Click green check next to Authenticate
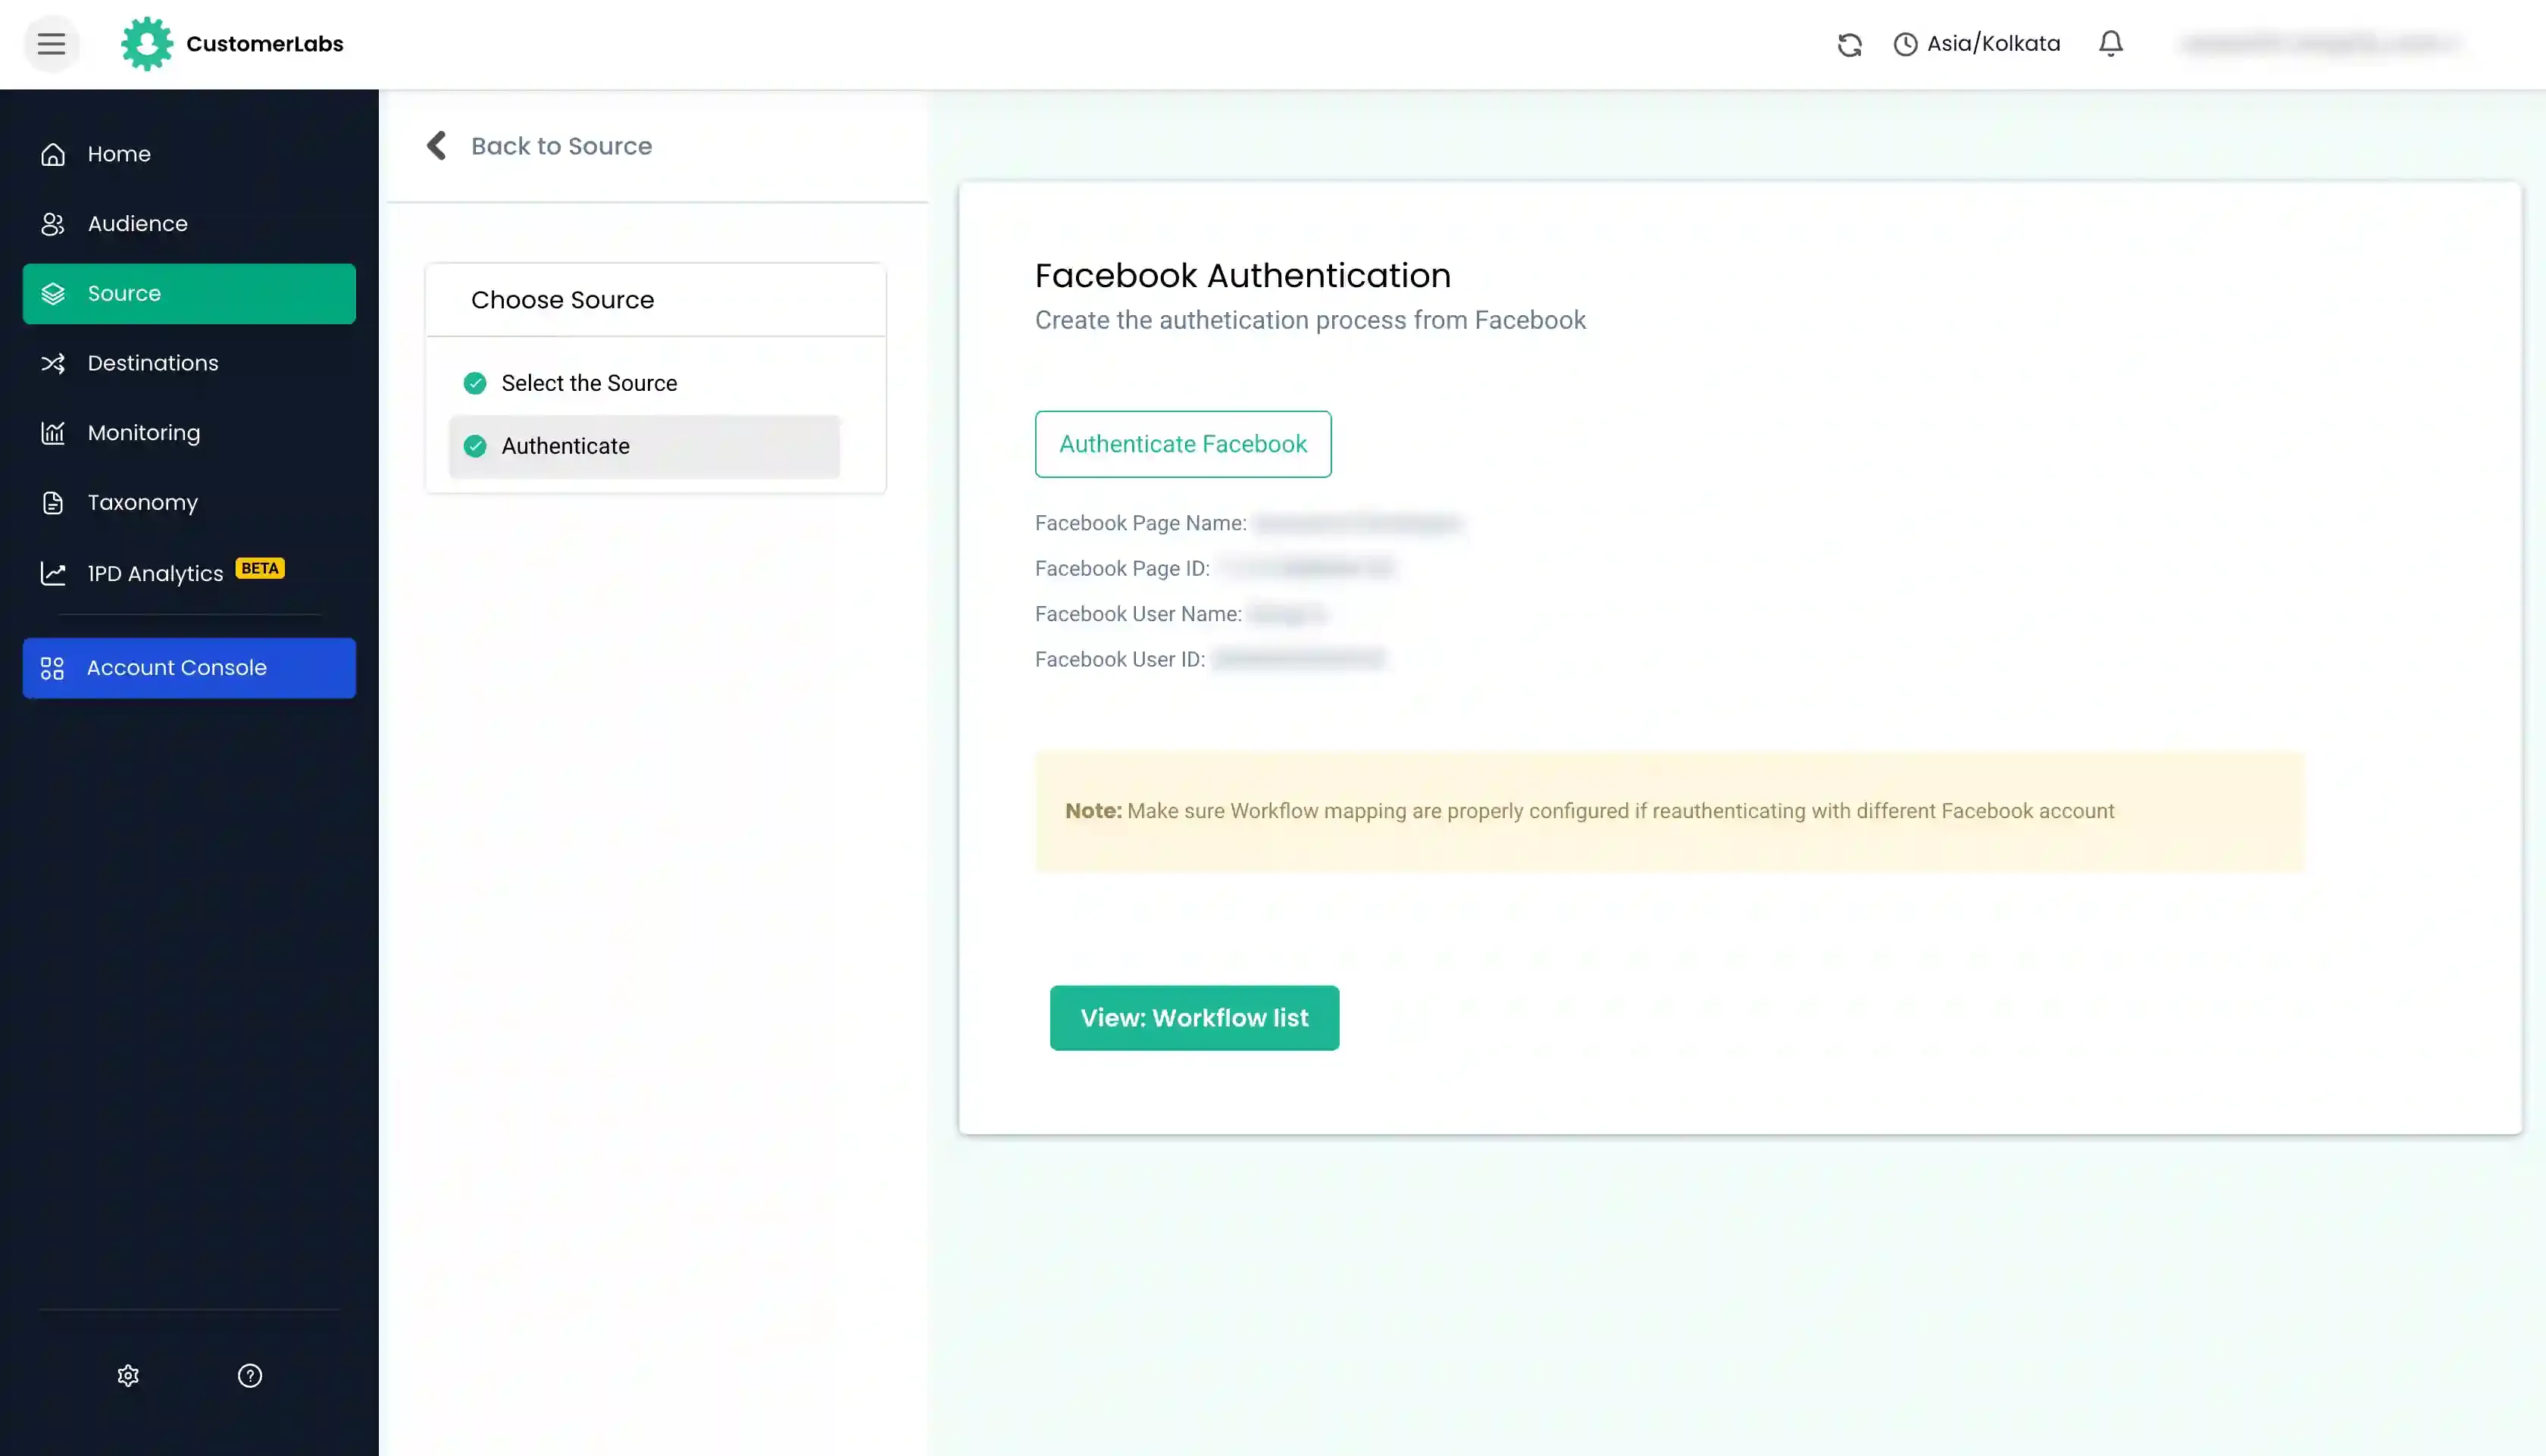Image resolution: width=2546 pixels, height=1456 pixels. pos(475,446)
